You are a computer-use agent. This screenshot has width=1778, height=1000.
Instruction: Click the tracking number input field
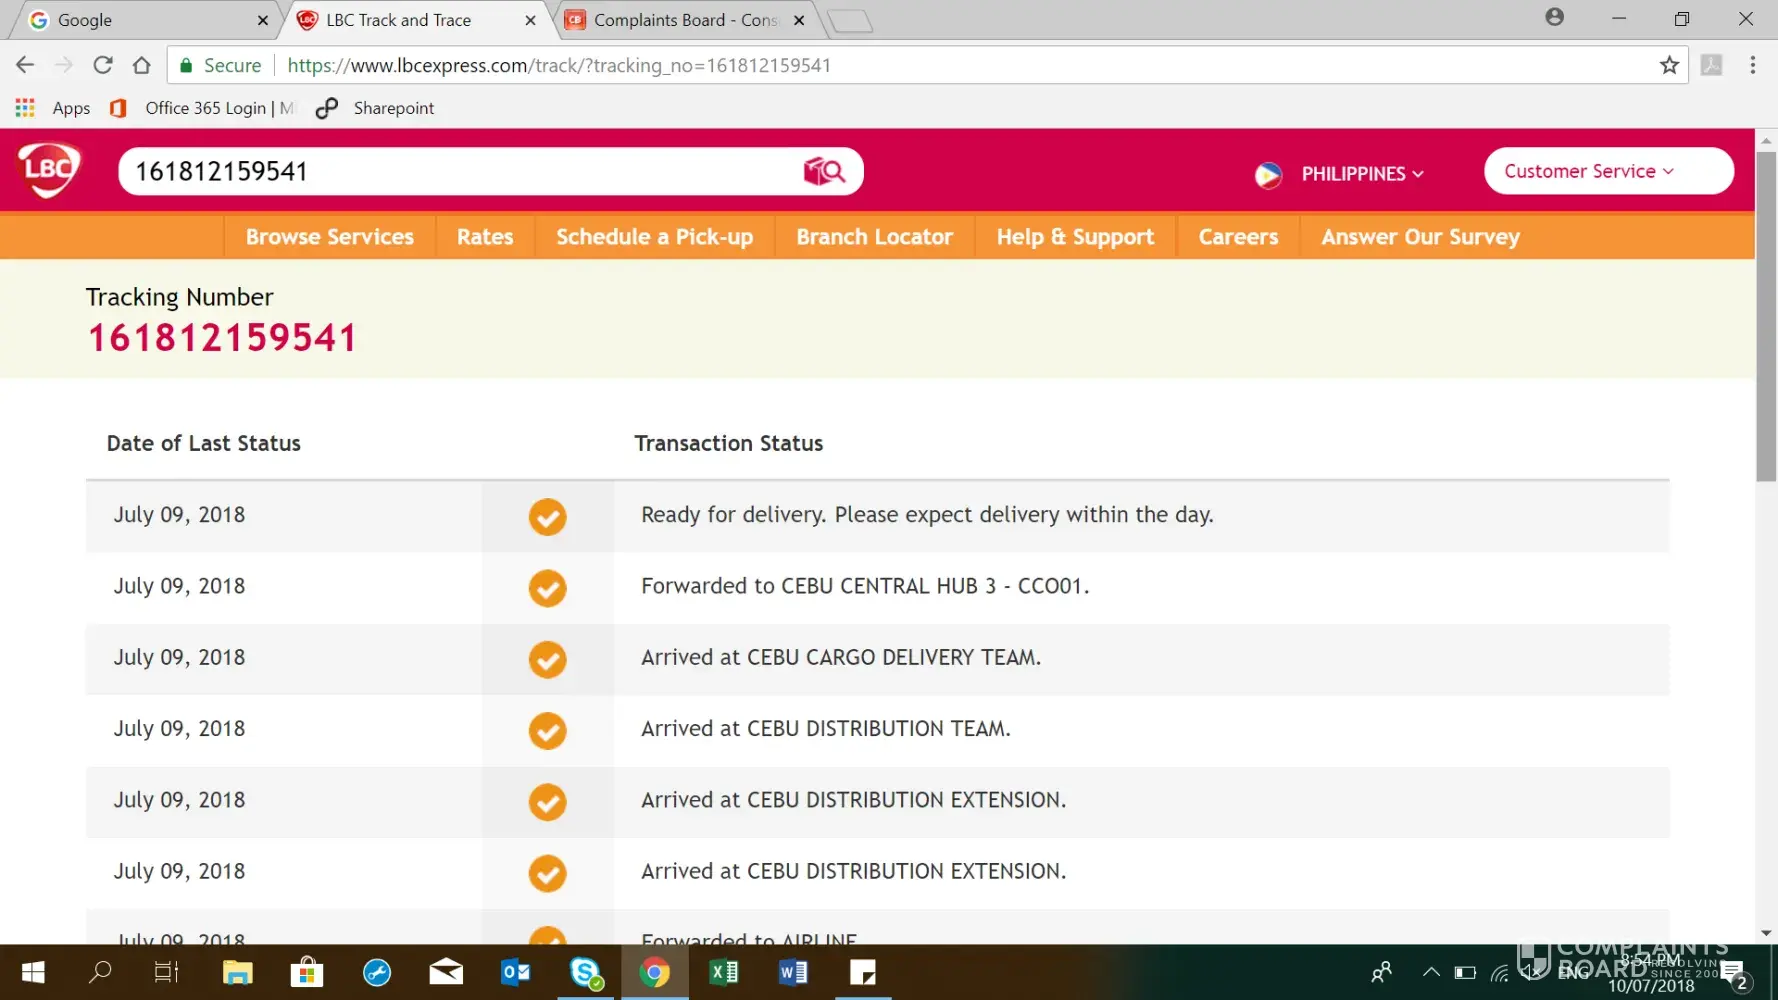(x=460, y=172)
